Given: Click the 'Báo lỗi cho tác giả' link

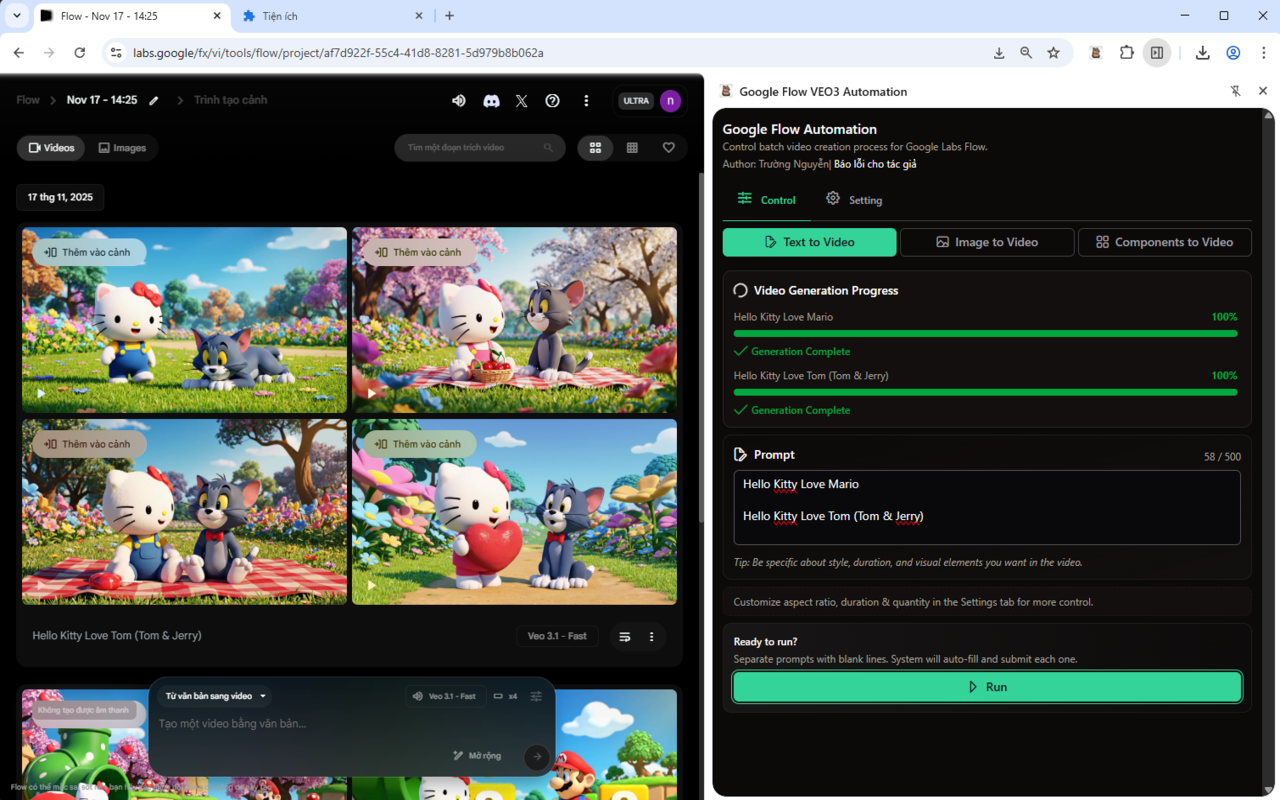Looking at the screenshot, I should pos(875,164).
